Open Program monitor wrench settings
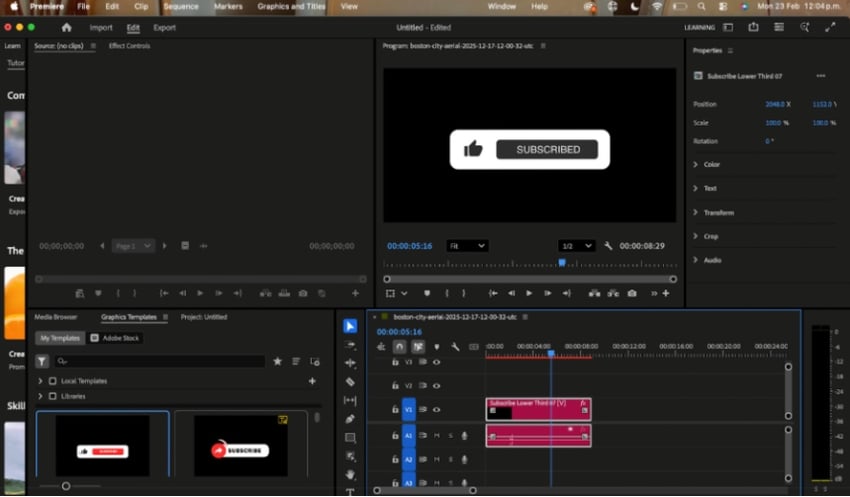This screenshot has height=497, width=850. pos(607,245)
